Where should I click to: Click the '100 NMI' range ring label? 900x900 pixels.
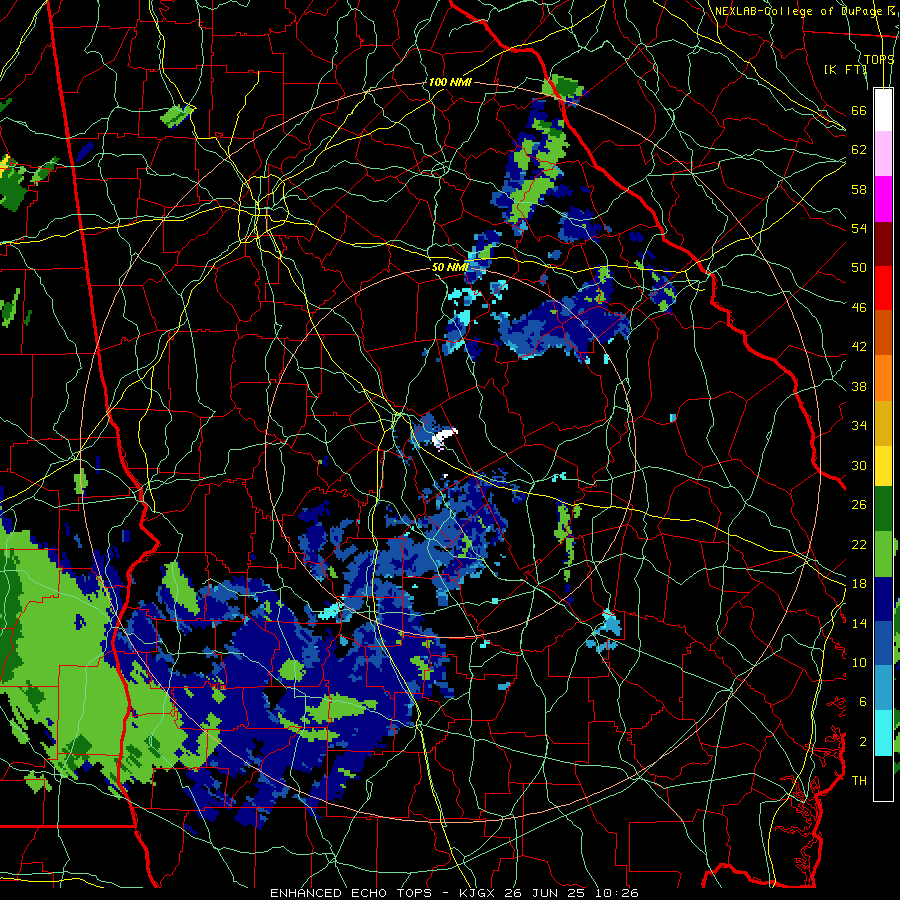pos(450,82)
